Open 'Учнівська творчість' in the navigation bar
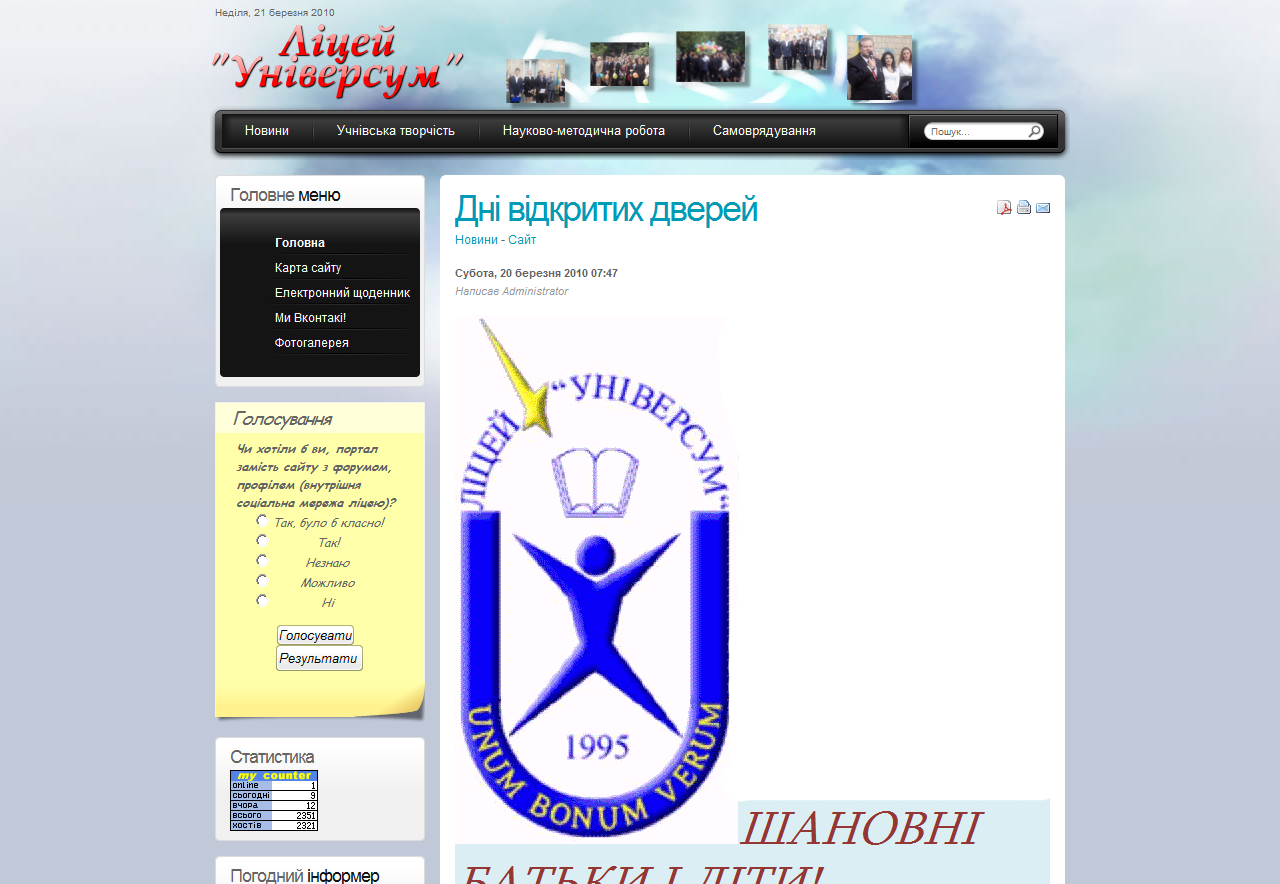Image resolution: width=1280 pixels, height=884 pixels. click(x=397, y=130)
